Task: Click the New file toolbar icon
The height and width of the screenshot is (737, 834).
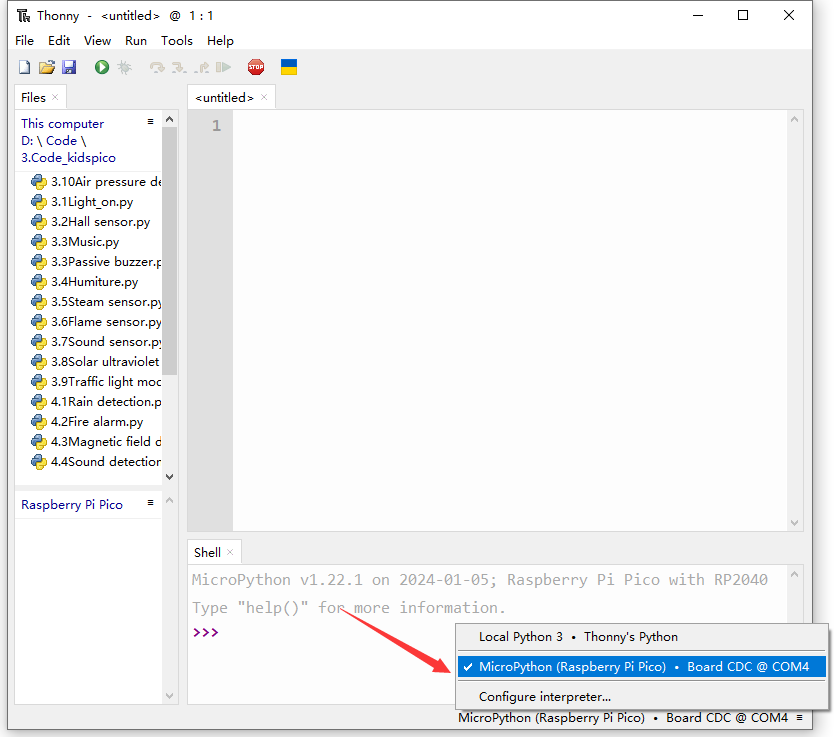Action: tap(24, 67)
